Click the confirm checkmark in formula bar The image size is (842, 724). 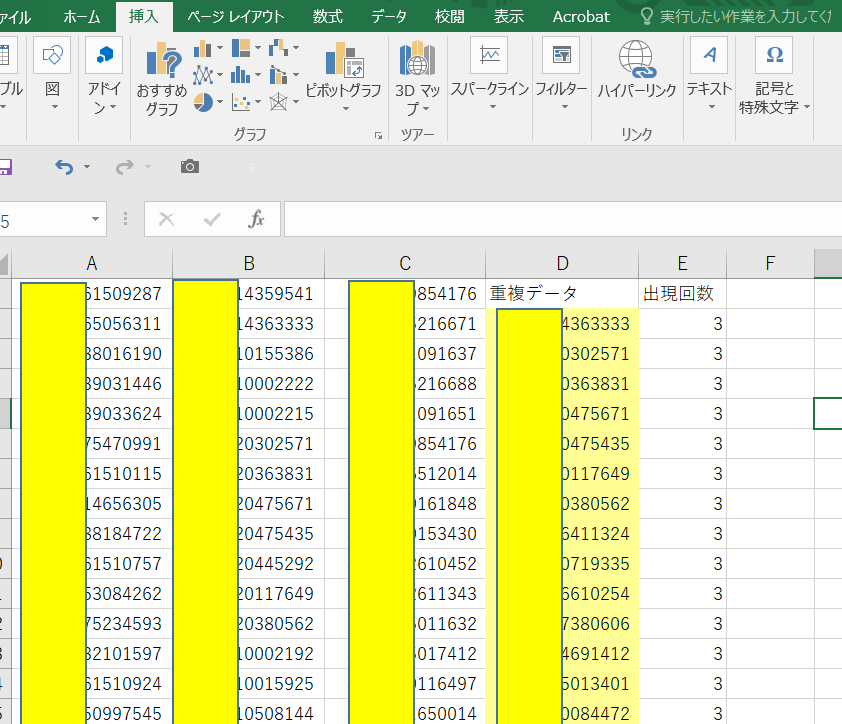pyautogui.click(x=212, y=219)
